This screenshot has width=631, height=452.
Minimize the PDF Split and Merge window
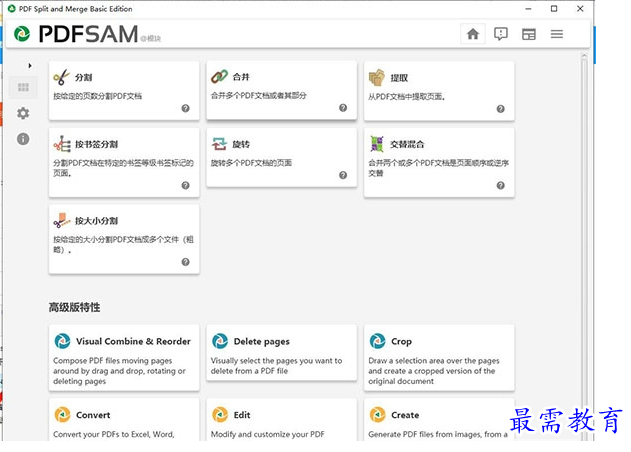pos(528,8)
